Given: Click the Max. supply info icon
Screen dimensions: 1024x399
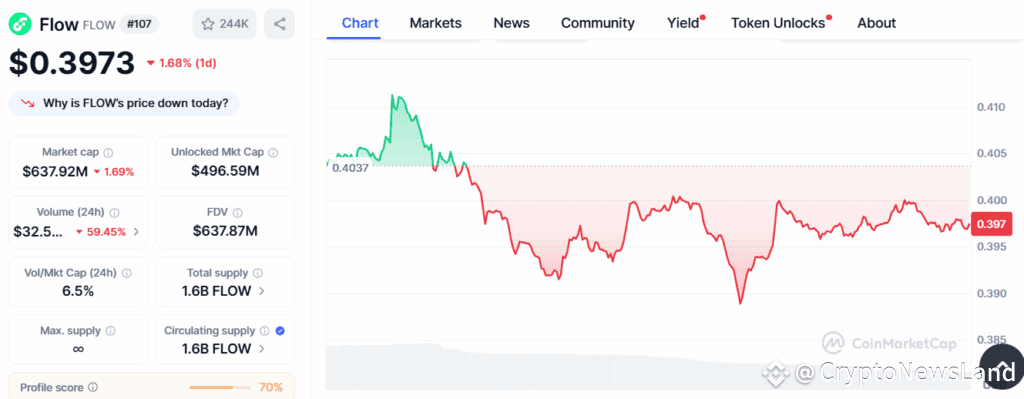Looking at the screenshot, I should [x=110, y=331].
